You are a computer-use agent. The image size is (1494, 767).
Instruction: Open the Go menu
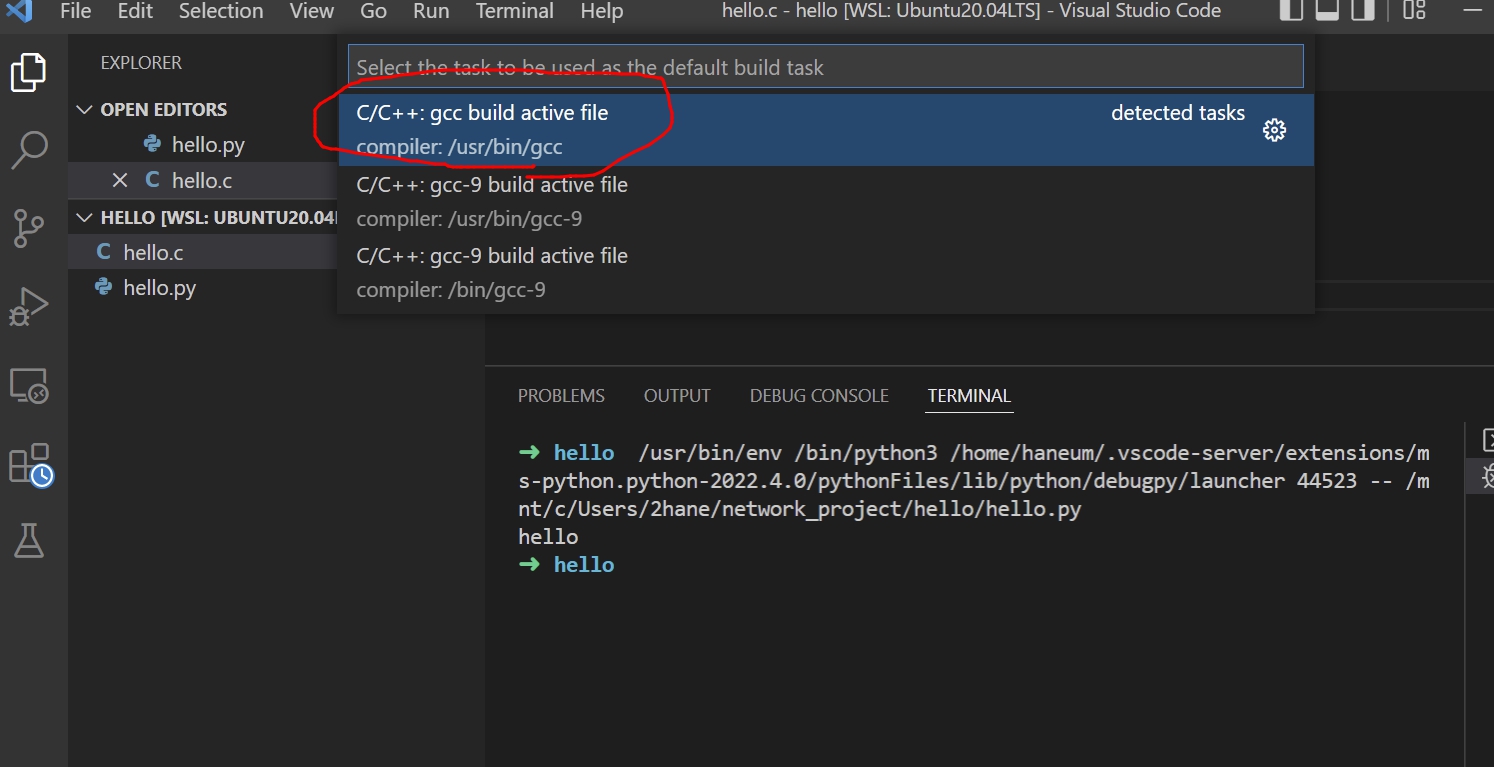pyautogui.click(x=373, y=11)
